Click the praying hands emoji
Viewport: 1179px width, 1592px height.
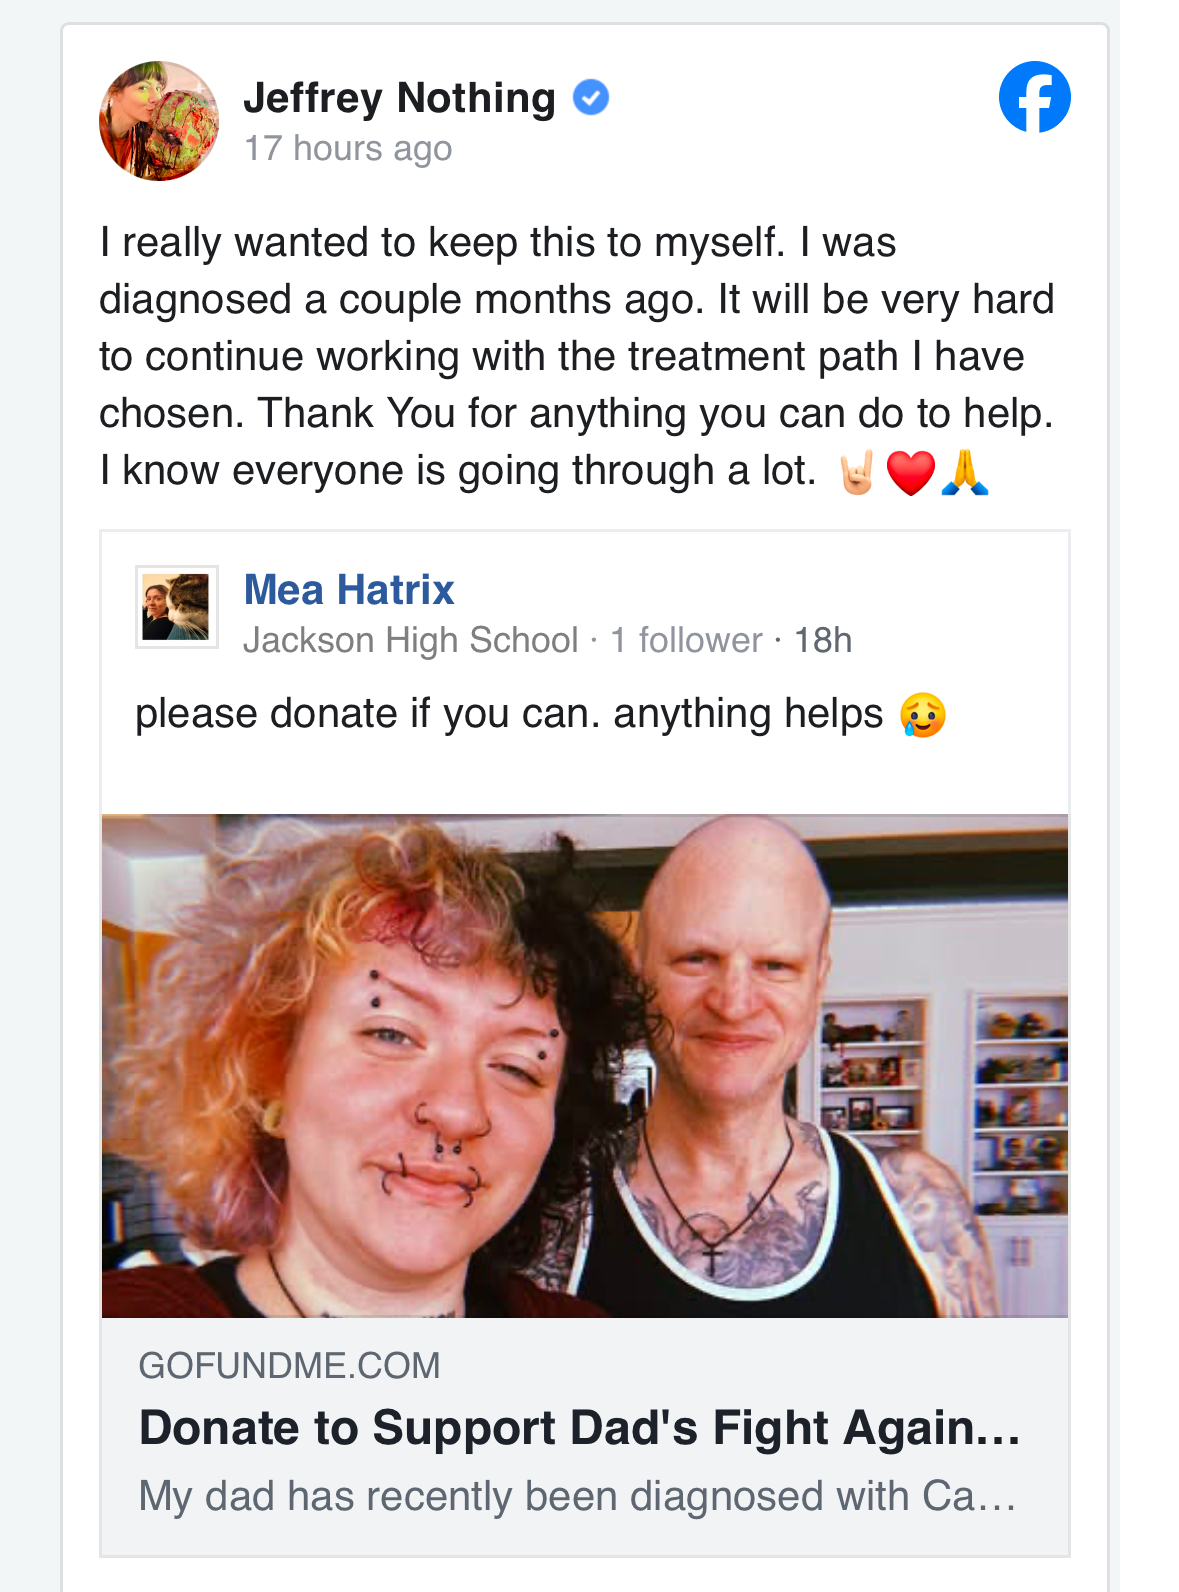coord(965,472)
